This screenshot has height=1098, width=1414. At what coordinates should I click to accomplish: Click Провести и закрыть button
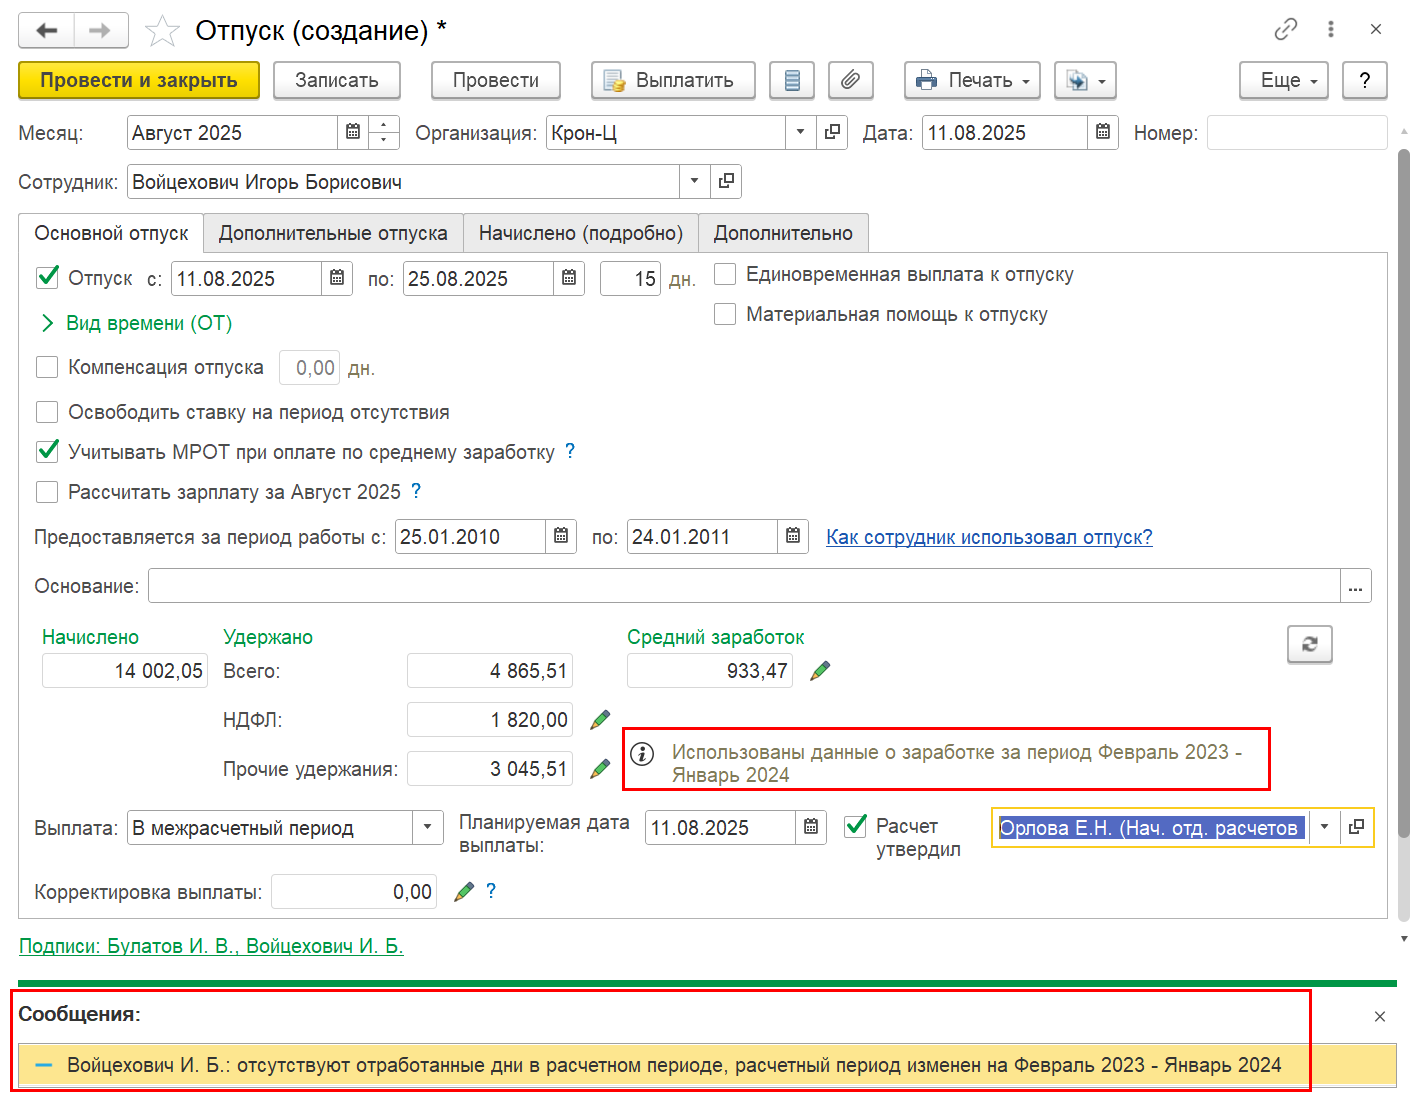tap(138, 80)
